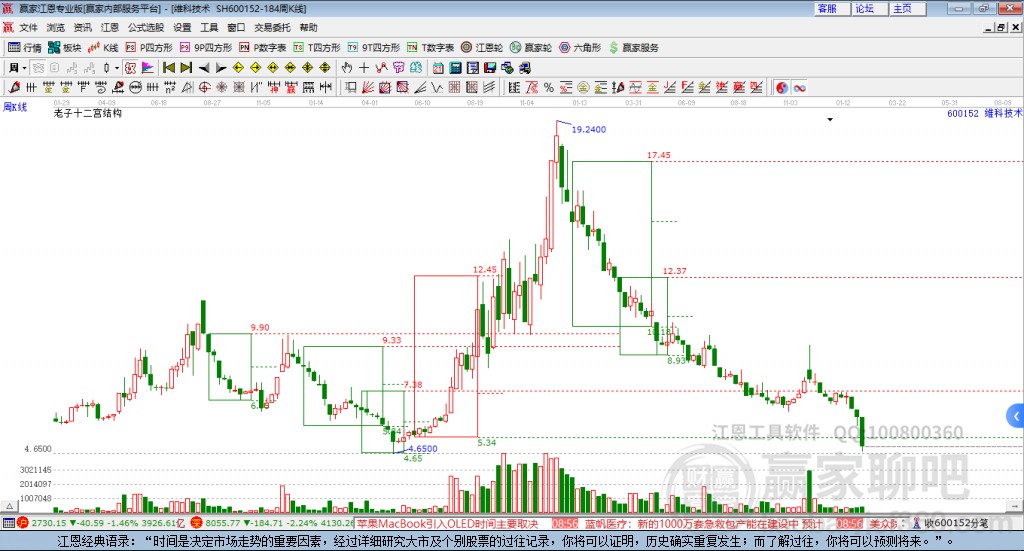Jump to the first bar with the skip-to-start arrow
The image size is (1024, 551).
[x=168, y=68]
